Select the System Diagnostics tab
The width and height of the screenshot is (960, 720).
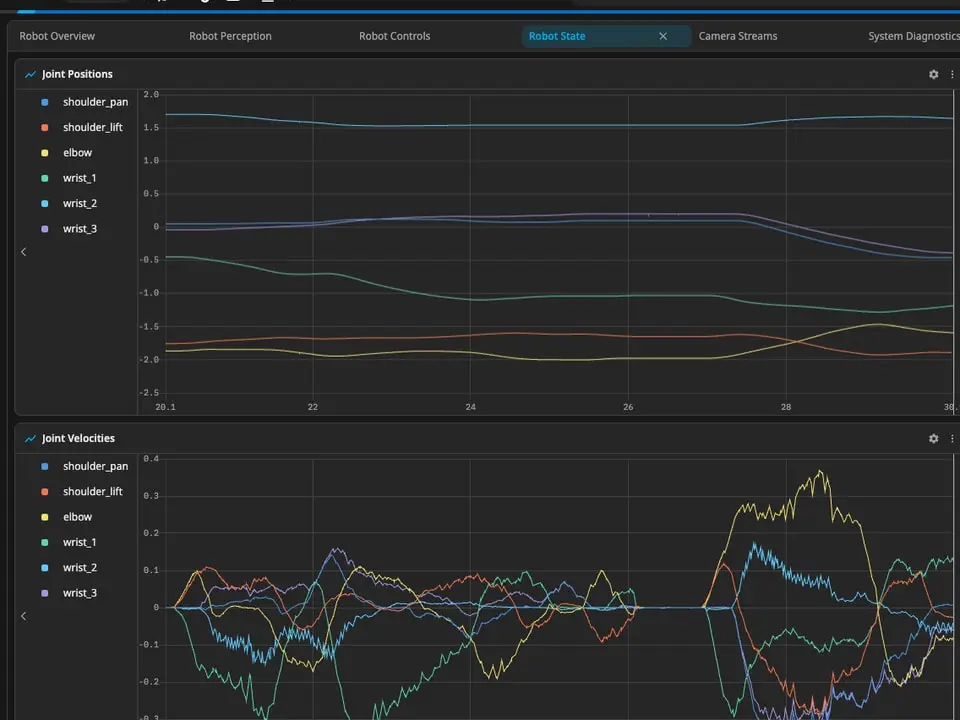913,36
